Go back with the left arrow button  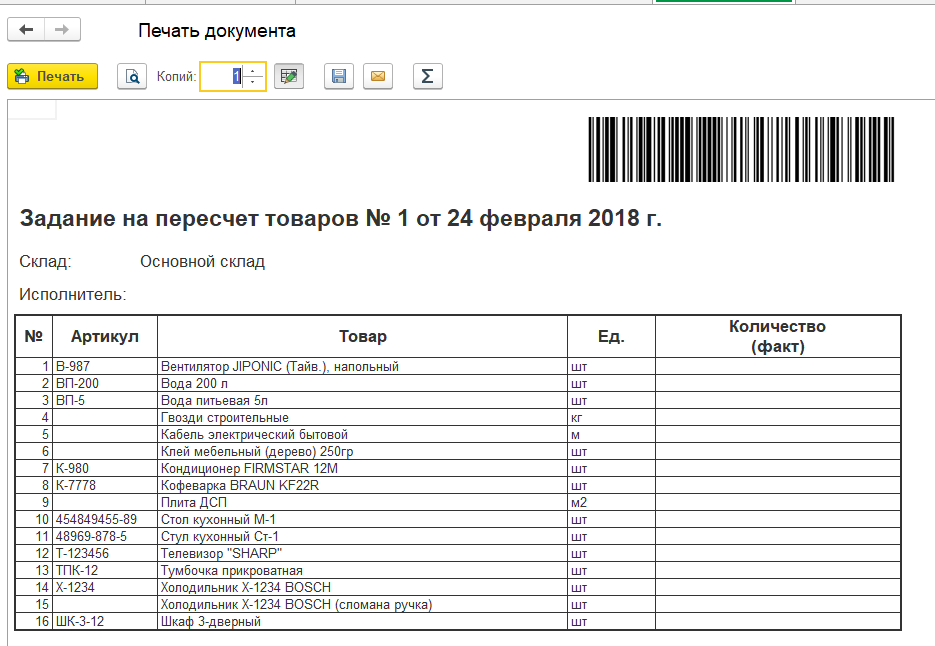[x=26, y=29]
